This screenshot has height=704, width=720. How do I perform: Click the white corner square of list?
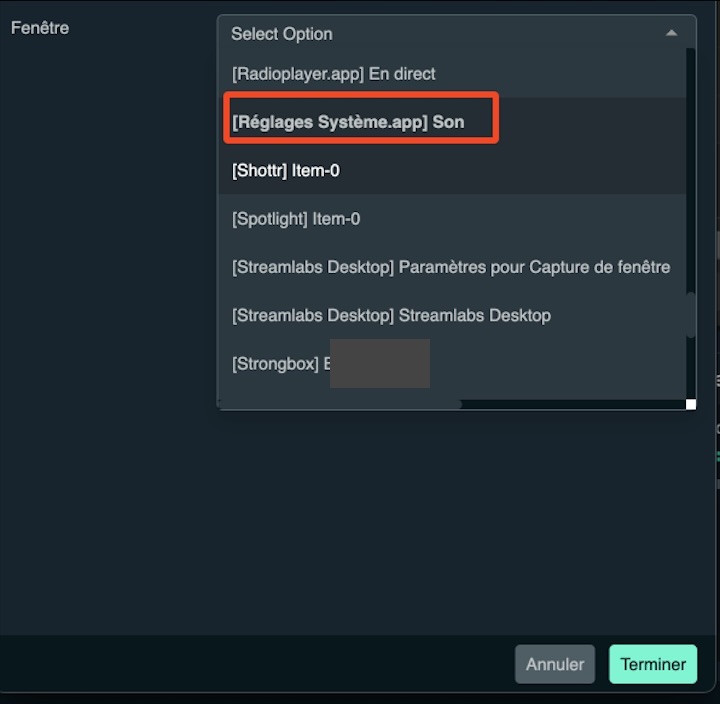[x=691, y=404]
